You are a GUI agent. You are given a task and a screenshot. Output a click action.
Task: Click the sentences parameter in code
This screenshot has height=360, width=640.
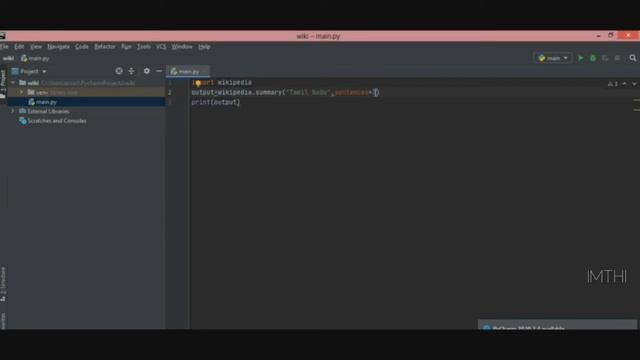tap(351, 93)
